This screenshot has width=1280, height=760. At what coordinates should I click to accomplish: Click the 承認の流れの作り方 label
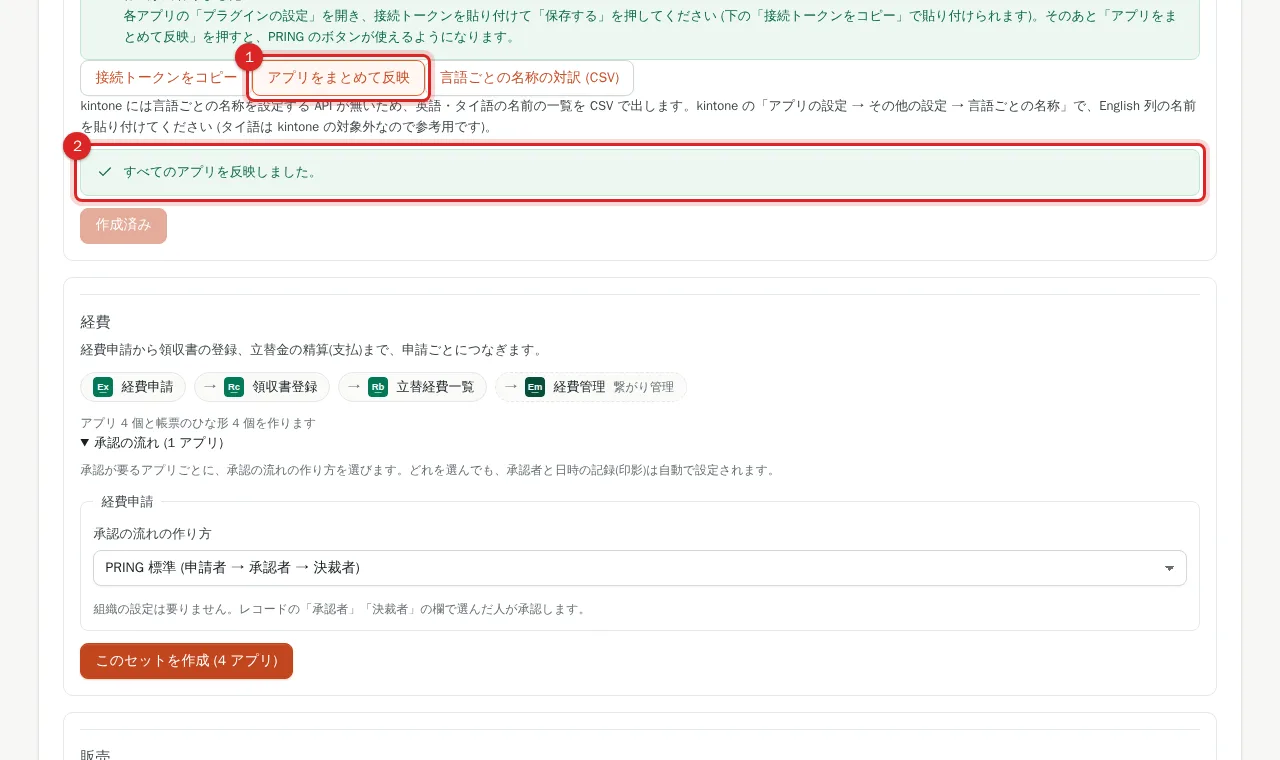click(x=152, y=534)
